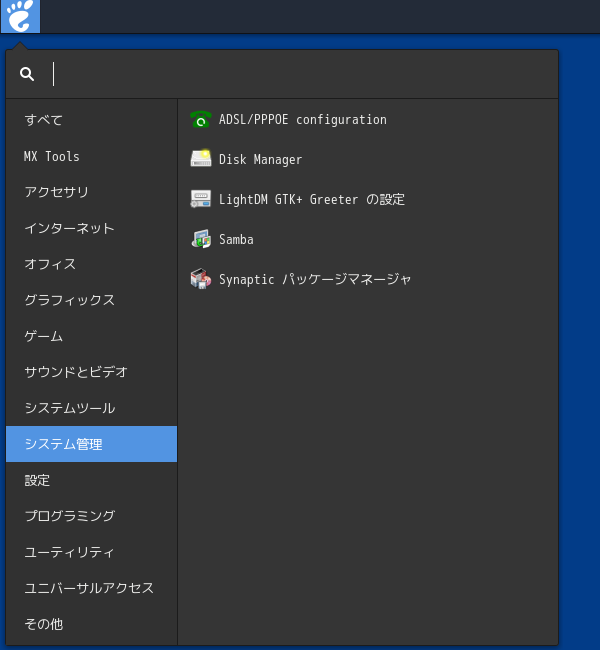600x650 pixels.
Task: Focus the application search field
Action: (x=282, y=74)
